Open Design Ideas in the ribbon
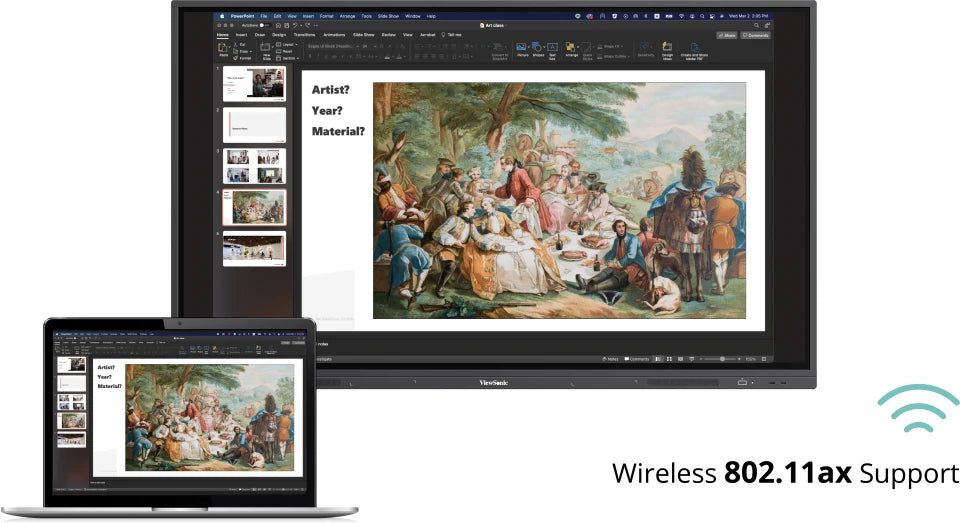960x523 pixels. 666,48
